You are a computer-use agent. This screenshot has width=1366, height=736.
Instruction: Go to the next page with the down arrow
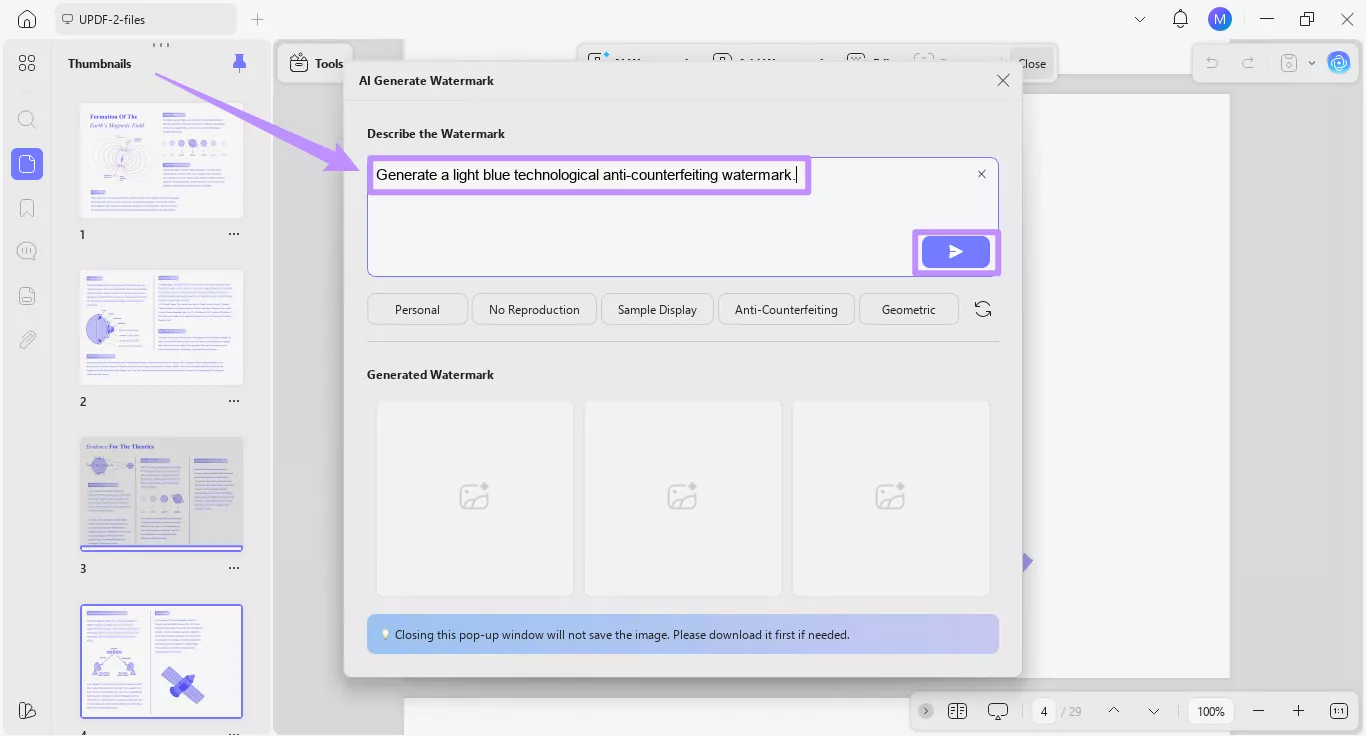(x=1154, y=711)
